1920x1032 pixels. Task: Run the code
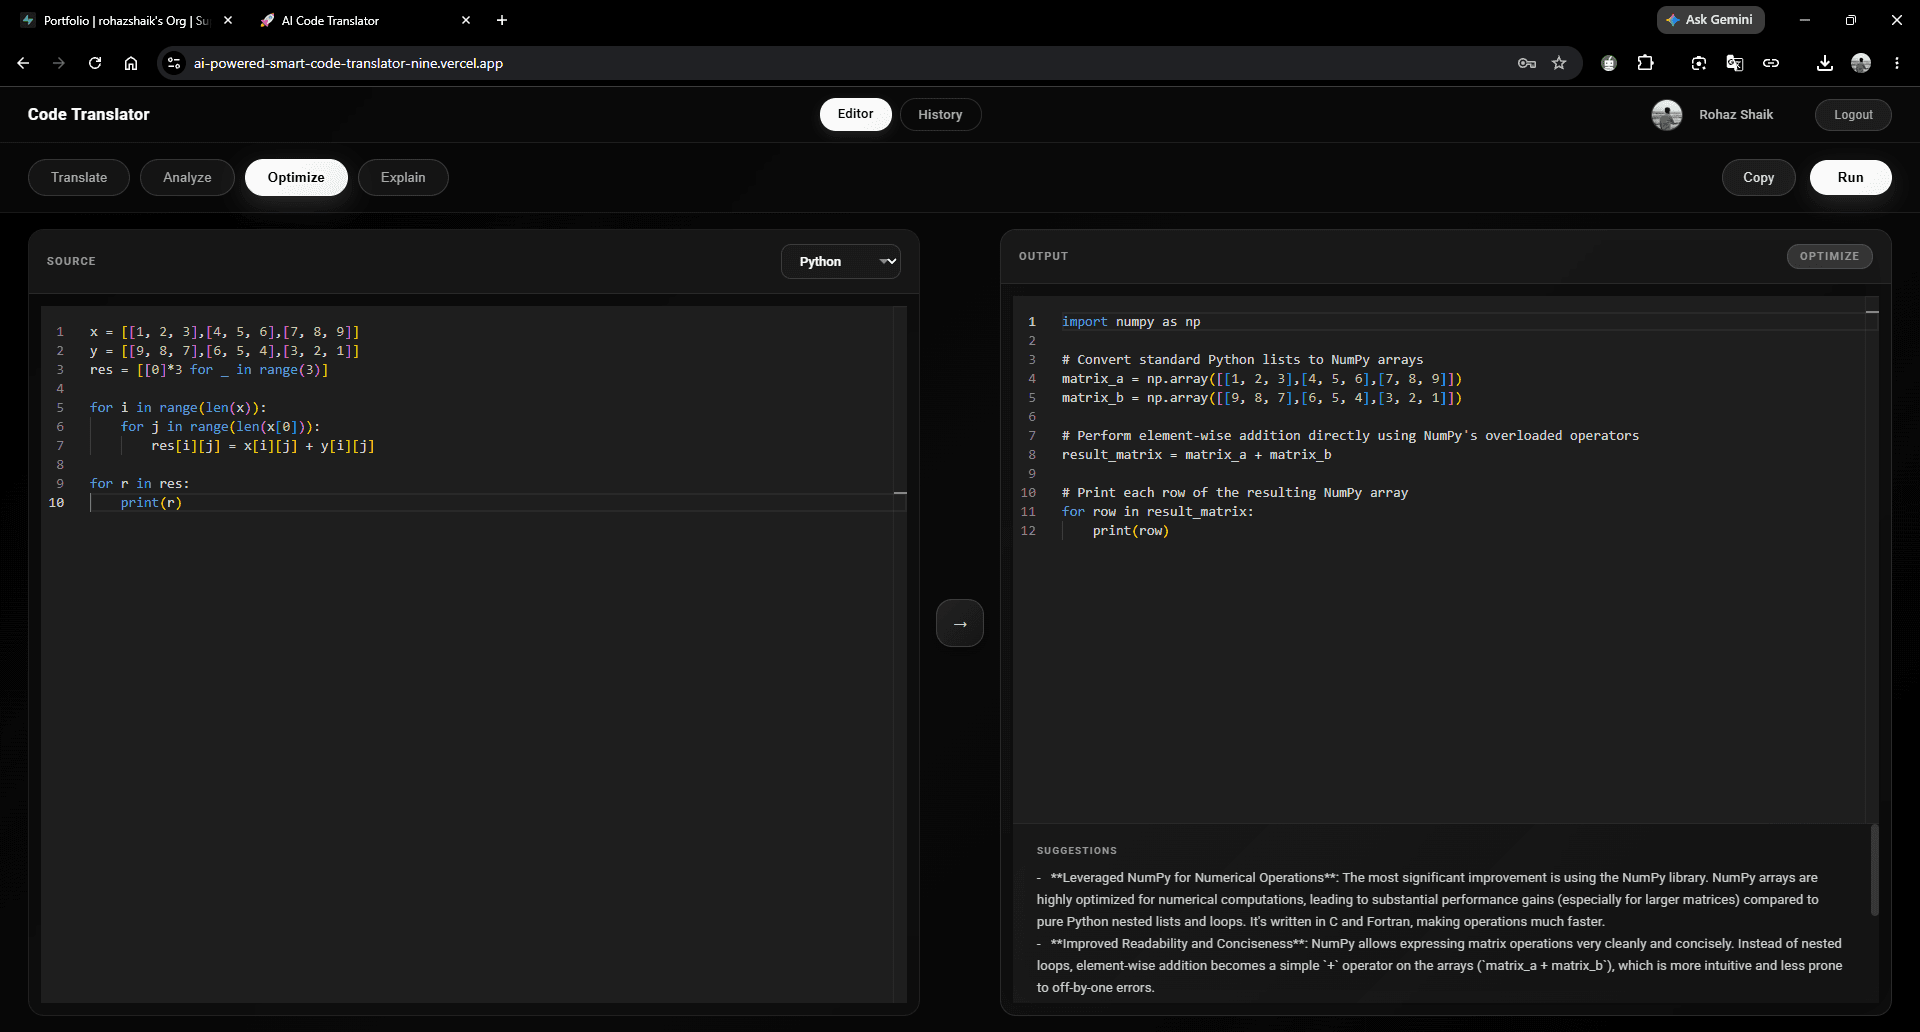[x=1850, y=177]
